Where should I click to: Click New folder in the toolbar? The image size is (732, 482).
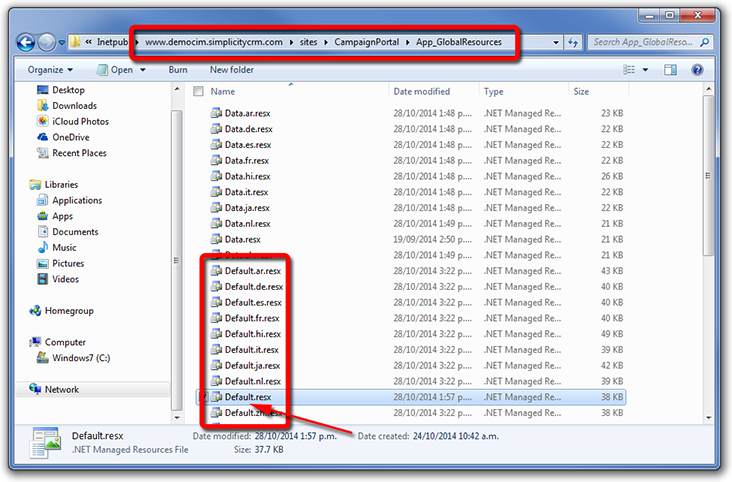[232, 70]
